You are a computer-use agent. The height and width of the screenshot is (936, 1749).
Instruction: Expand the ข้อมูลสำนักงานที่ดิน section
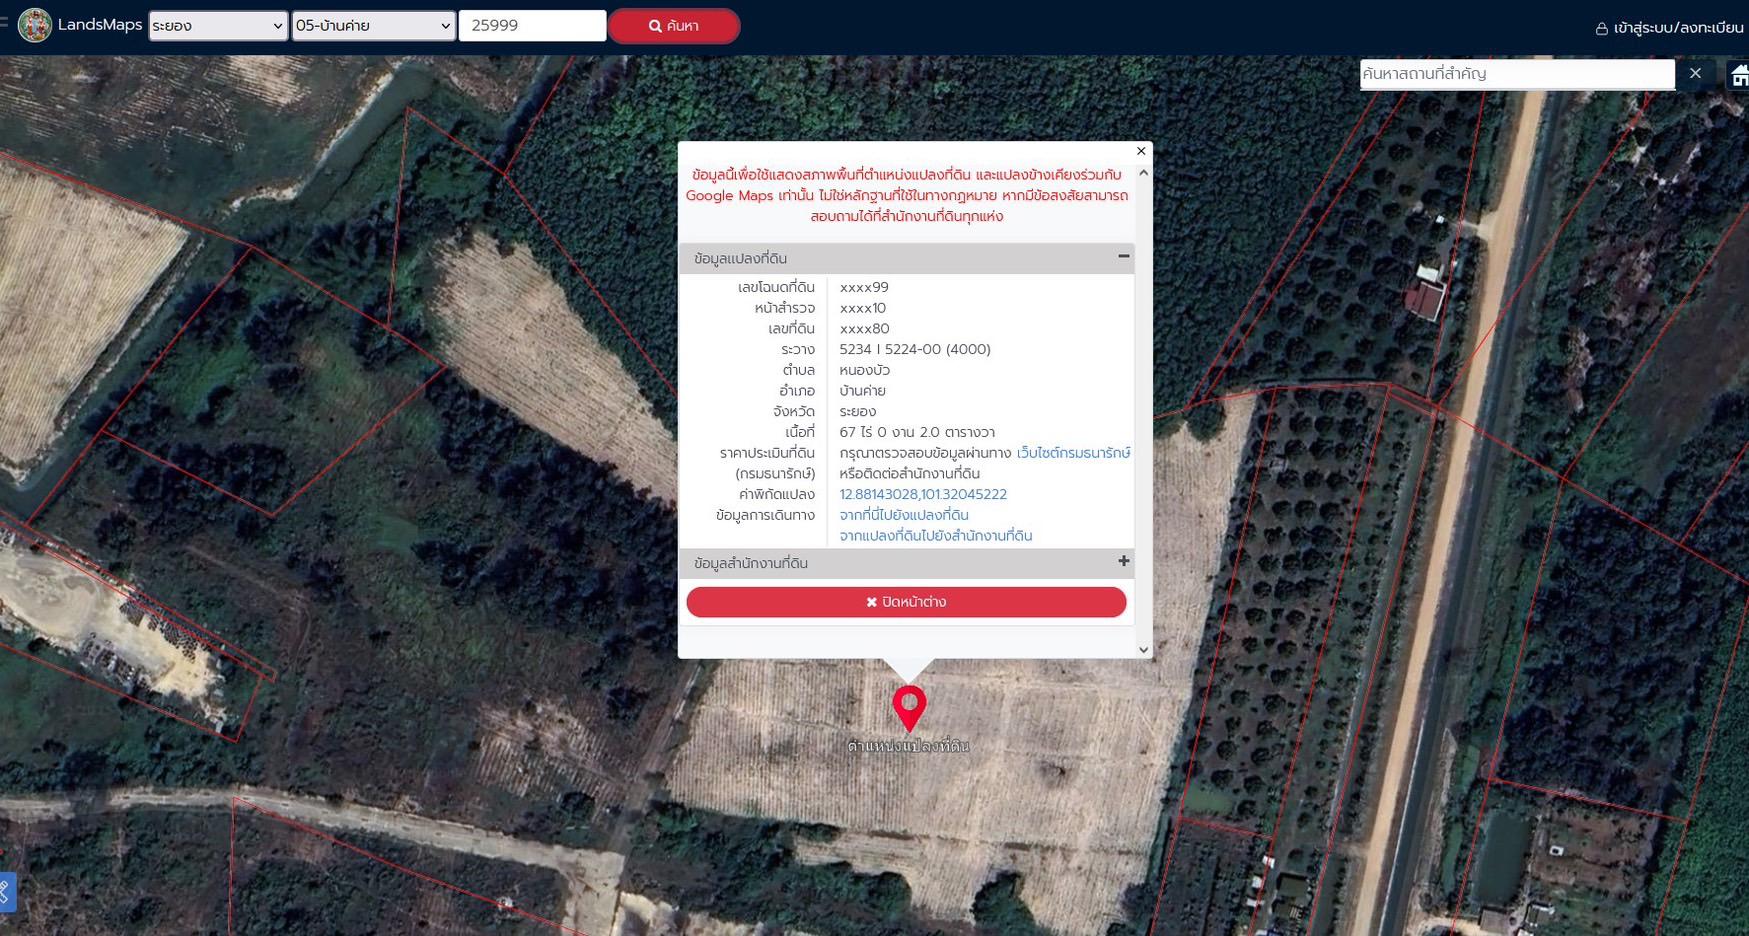(906, 563)
